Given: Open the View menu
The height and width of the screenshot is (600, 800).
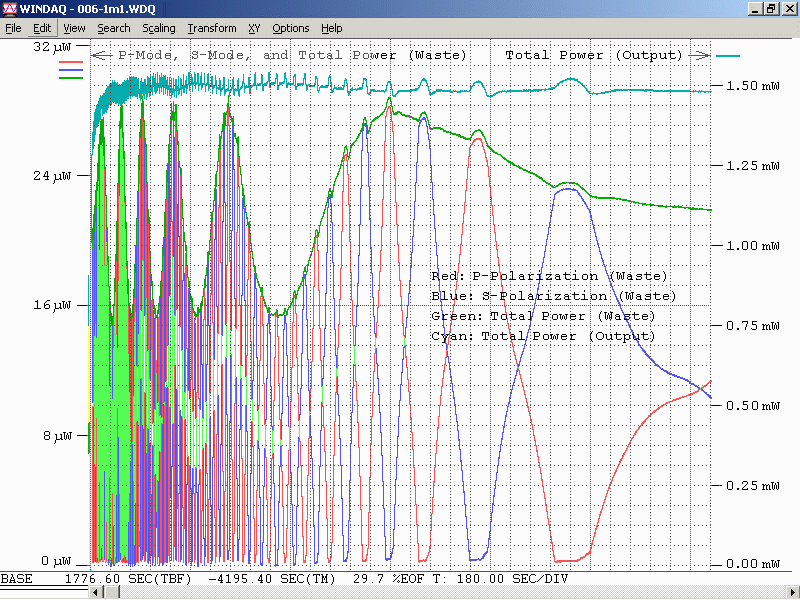Looking at the screenshot, I should tap(74, 28).
